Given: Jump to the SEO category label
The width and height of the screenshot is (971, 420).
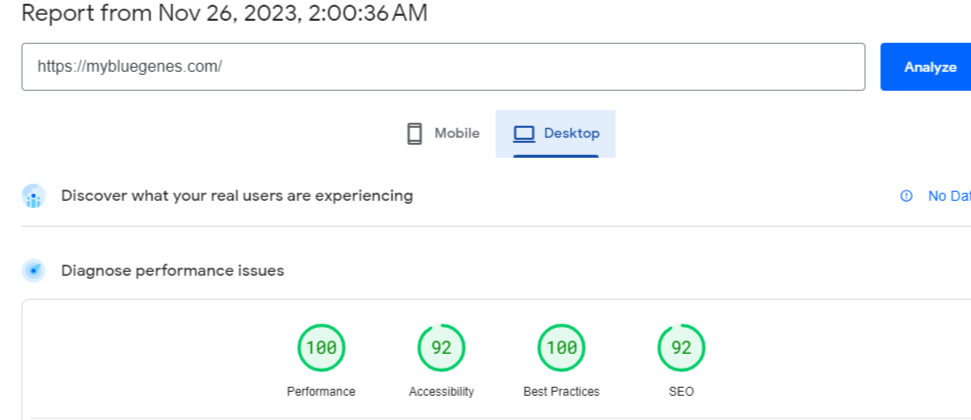Looking at the screenshot, I should click(x=681, y=392).
